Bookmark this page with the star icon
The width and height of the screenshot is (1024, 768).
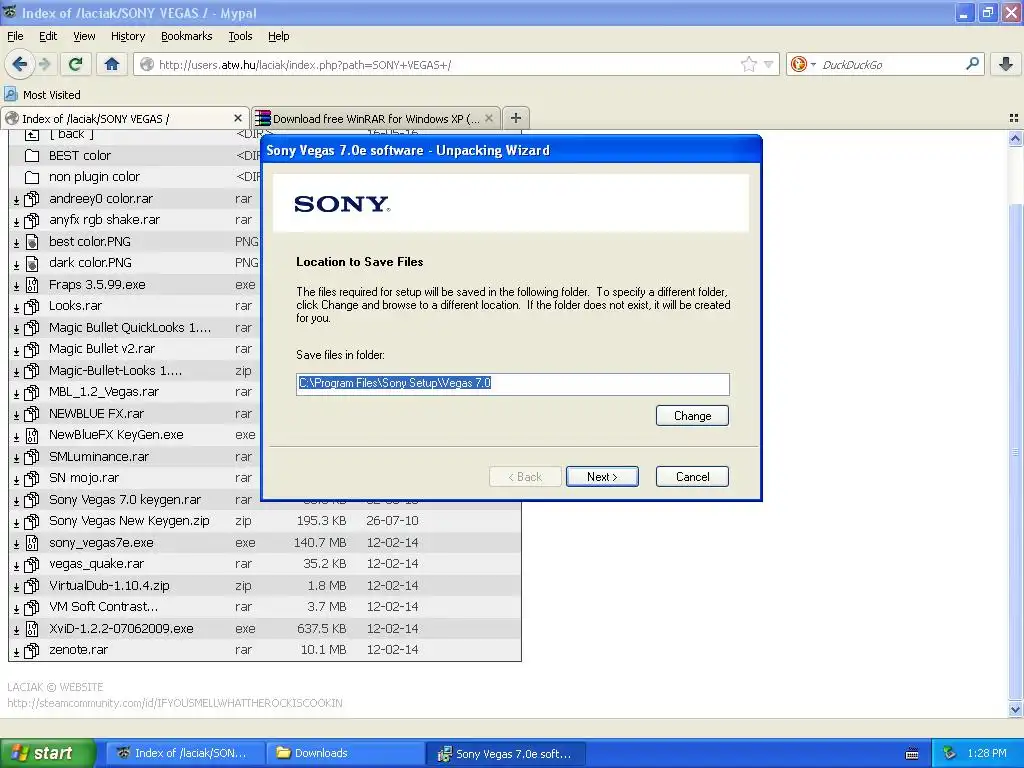(748, 64)
